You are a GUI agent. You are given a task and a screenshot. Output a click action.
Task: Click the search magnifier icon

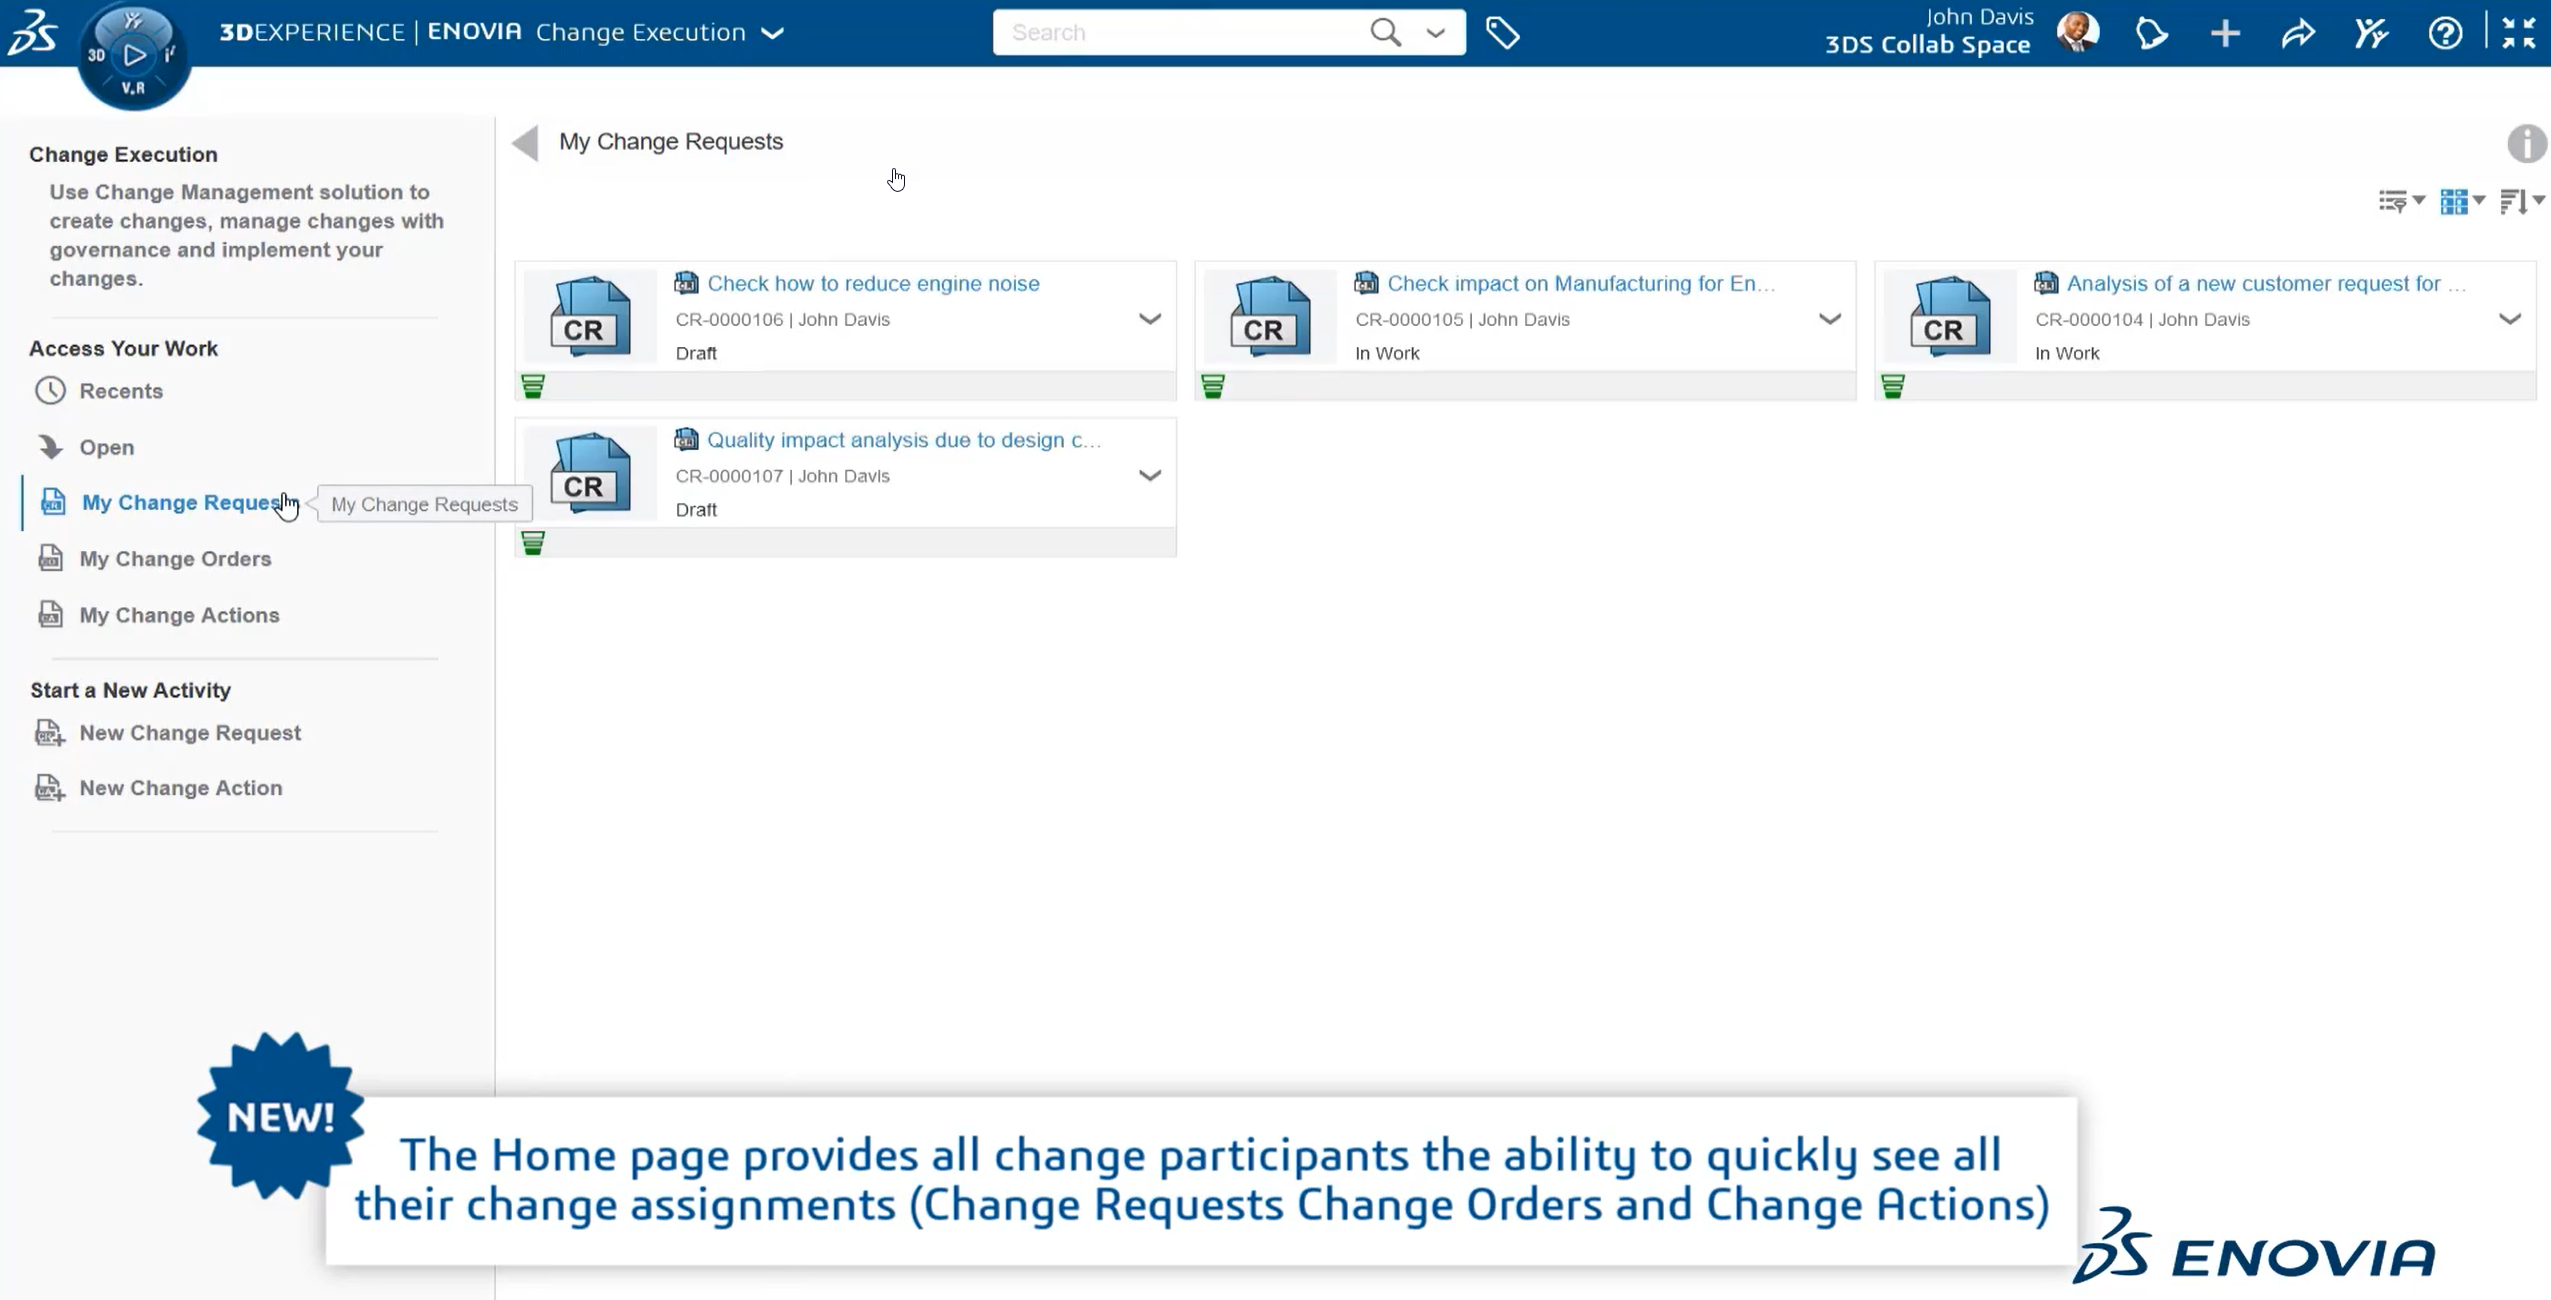click(x=1385, y=32)
